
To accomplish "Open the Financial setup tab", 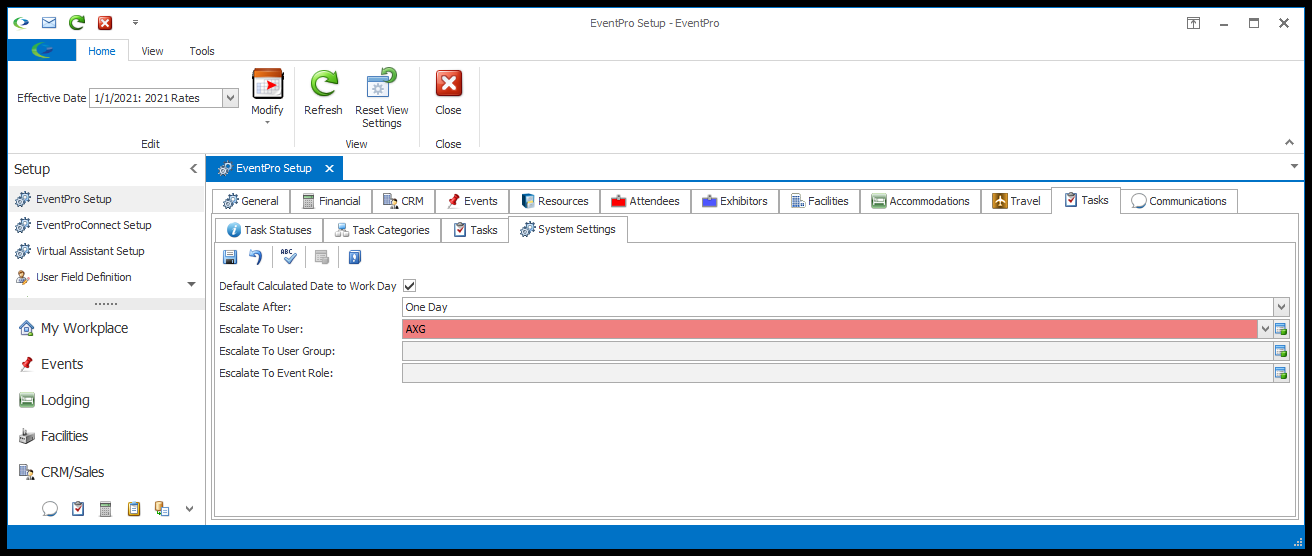I will click(x=331, y=201).
